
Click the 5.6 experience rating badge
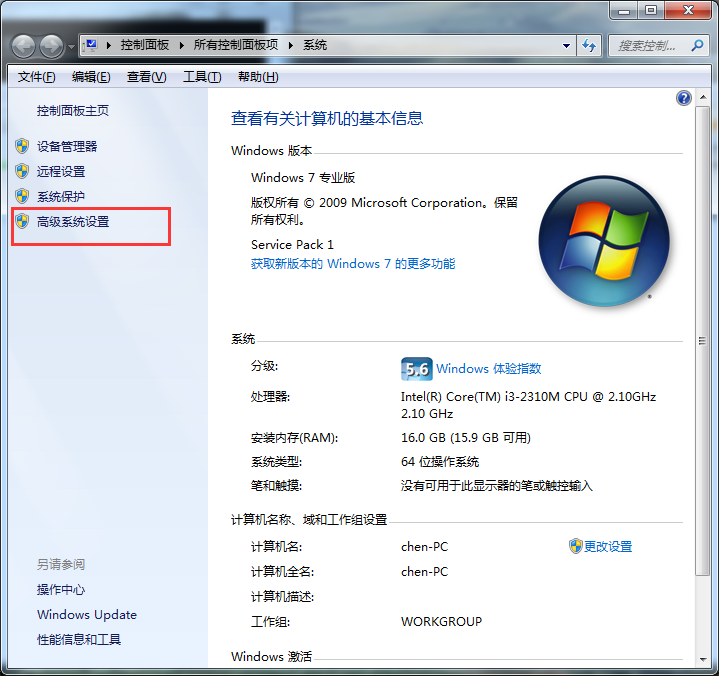pos(416,369)
